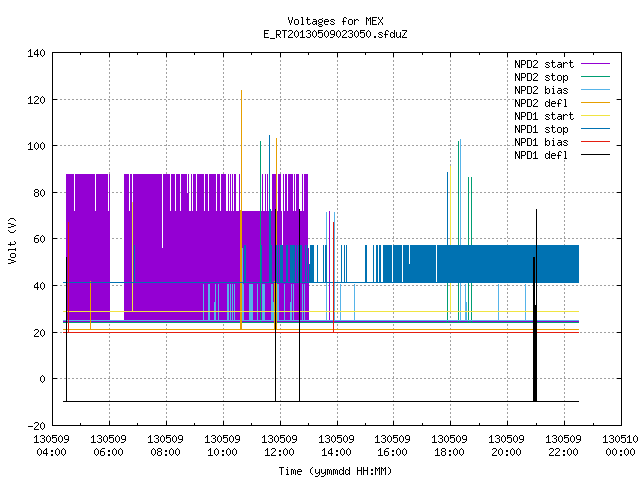Click the y-axis tick value 140
Viewport: 640px width, 480px height.
pos(36,53)
